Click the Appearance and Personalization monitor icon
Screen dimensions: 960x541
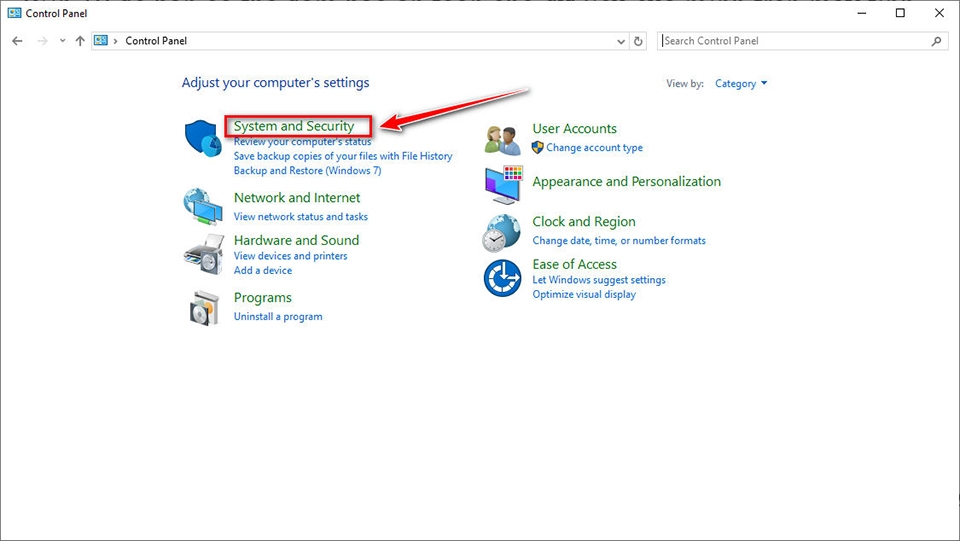pos(502,185)
